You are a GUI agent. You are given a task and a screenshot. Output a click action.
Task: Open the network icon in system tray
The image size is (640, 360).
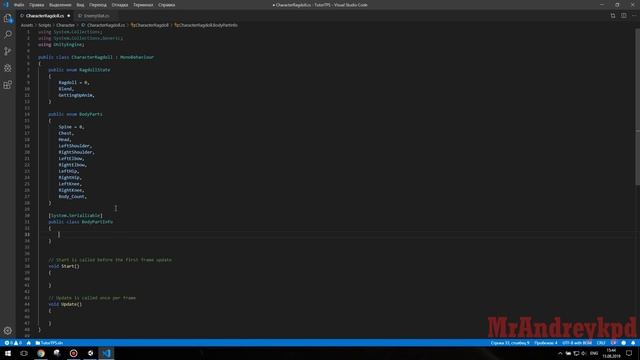click(576, 353)
